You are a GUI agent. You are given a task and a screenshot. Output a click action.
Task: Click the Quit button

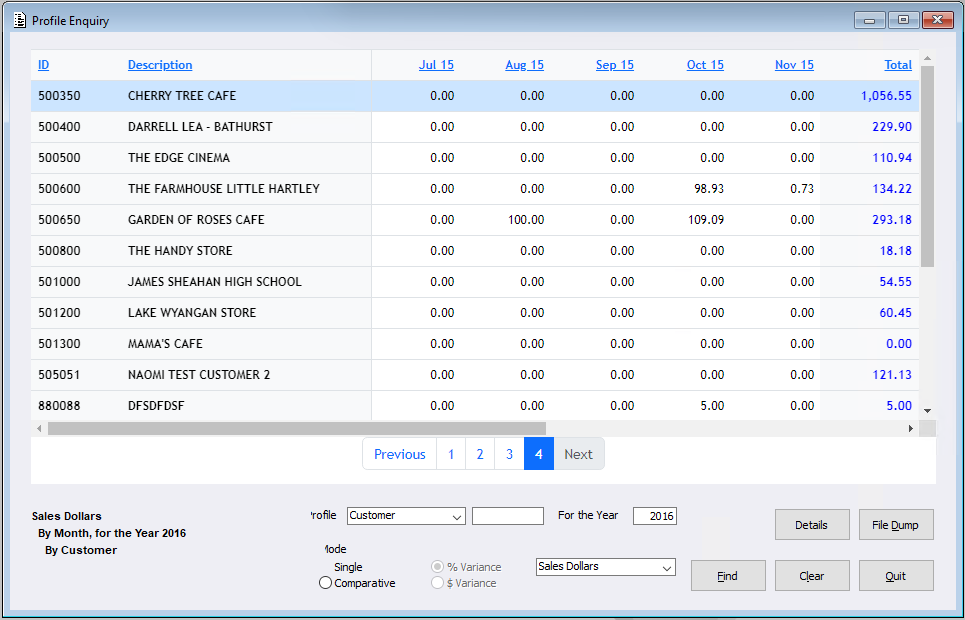pyautogui.click(x=896, y=576)
